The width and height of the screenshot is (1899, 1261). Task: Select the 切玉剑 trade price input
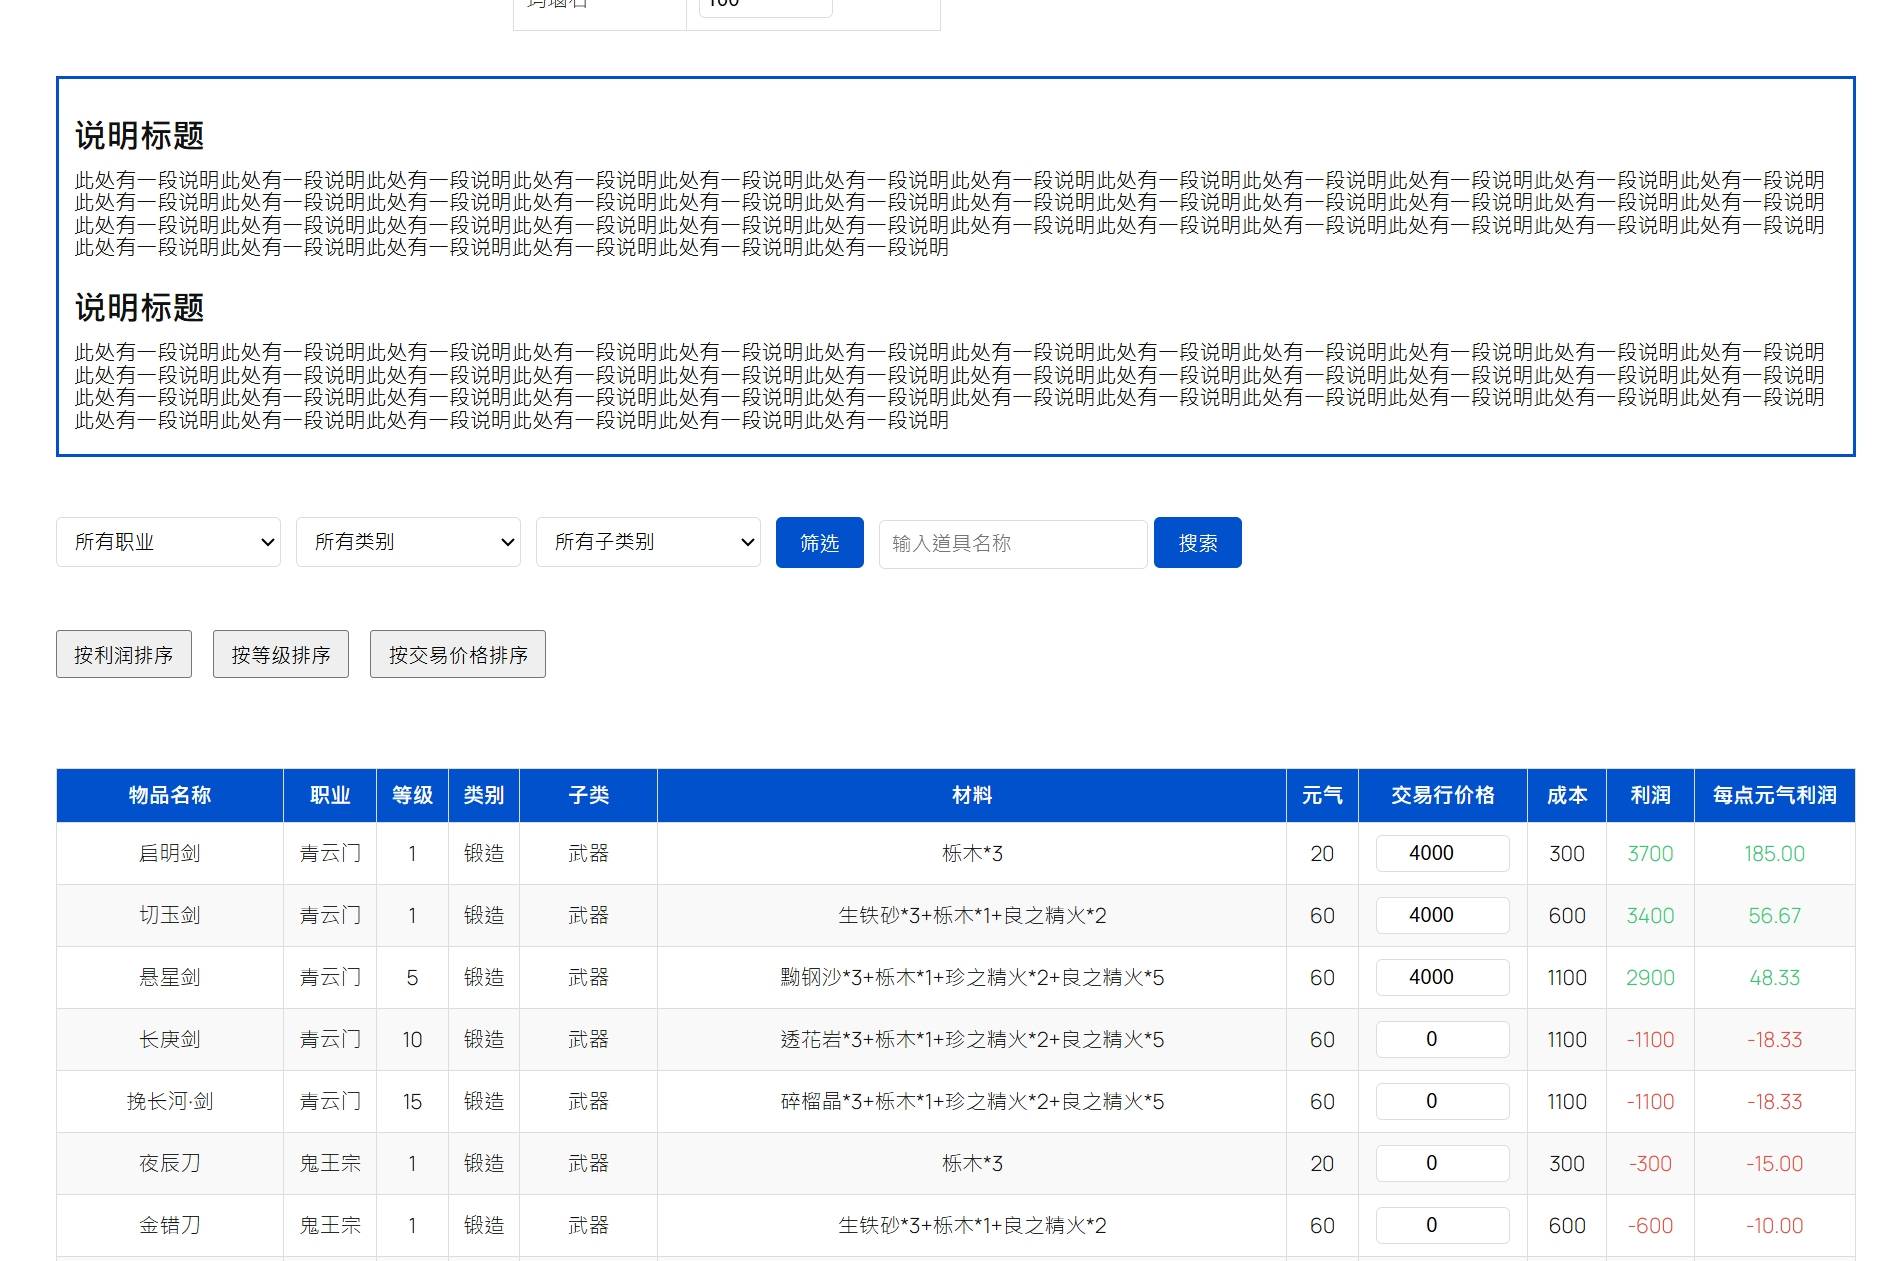[1442, 915]
